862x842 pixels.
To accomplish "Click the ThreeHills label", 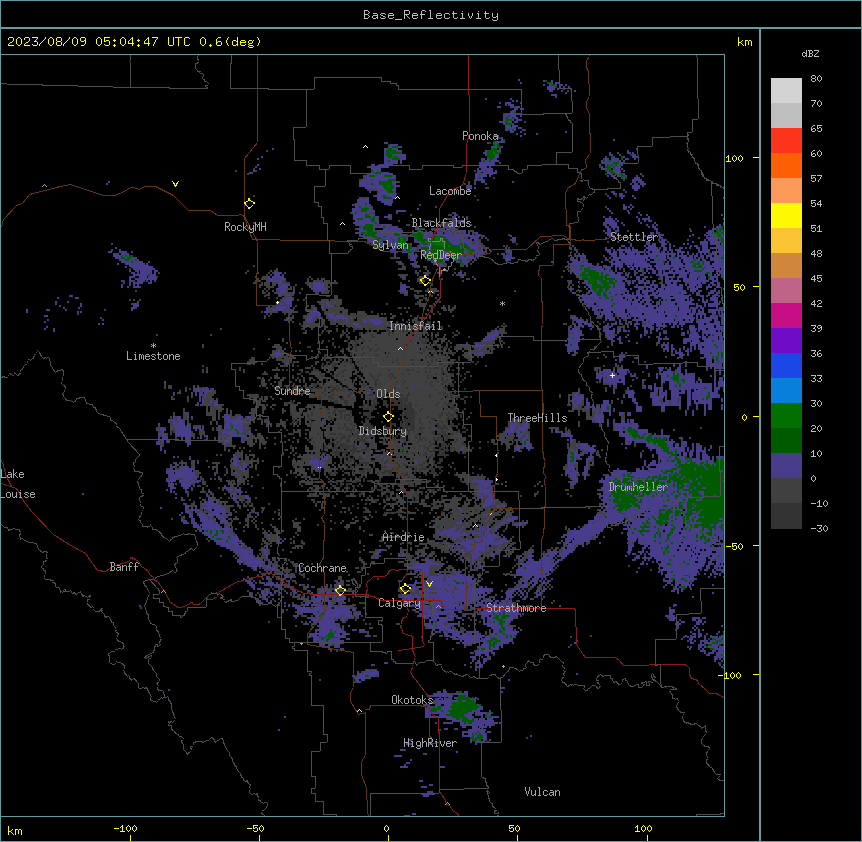I will click(x=537, y=418).
